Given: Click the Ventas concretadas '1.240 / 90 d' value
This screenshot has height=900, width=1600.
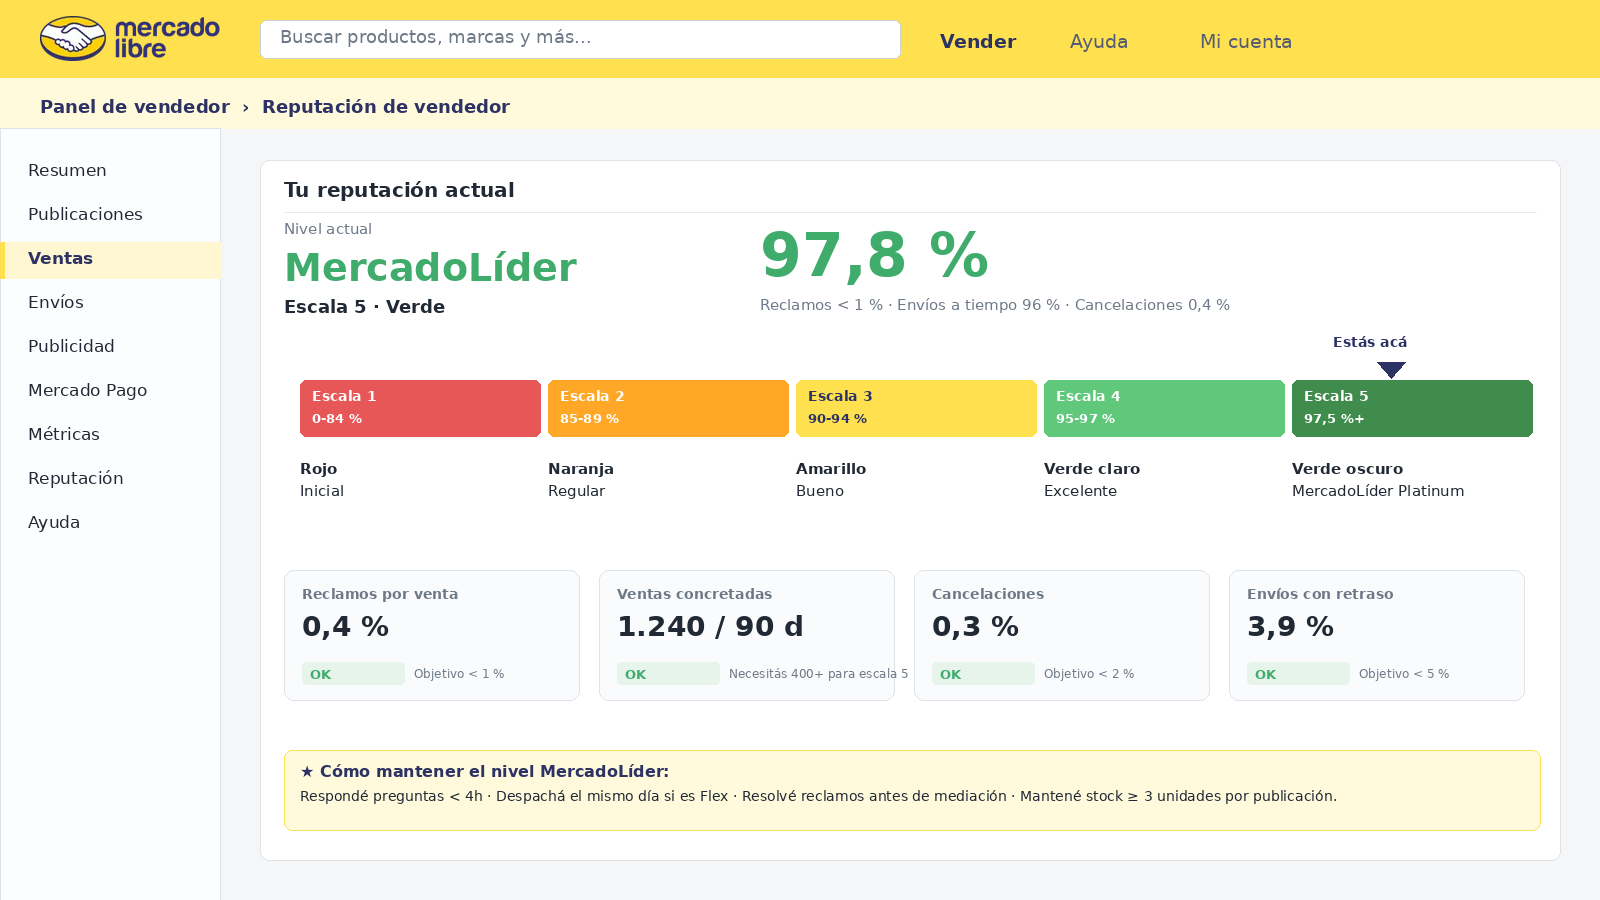Looking at the screenshot, I should click(710, 627).
